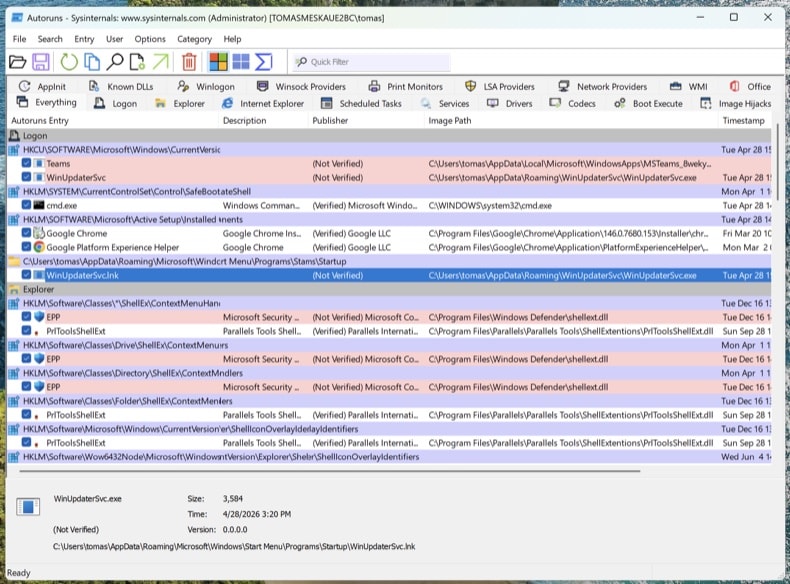Sort by the Autoruns Entry column header
The width and height of the screenshot is (790, 584).
coord(113,120)
